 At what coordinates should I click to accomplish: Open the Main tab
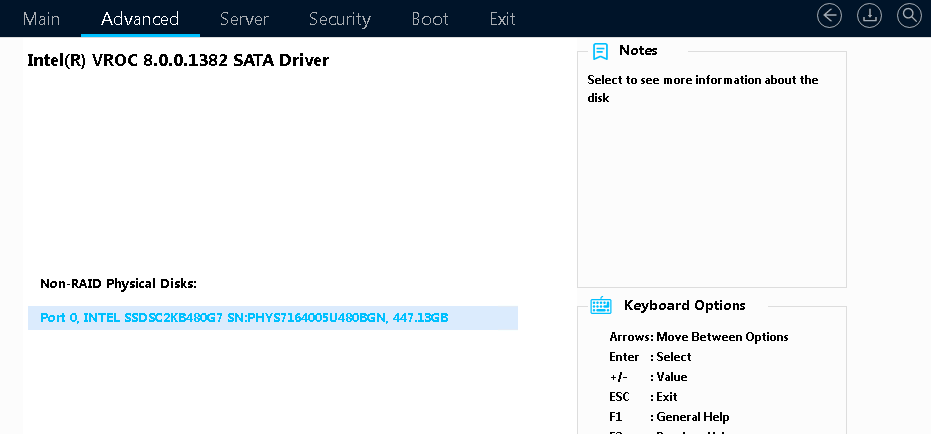click(x=41, y=18)
